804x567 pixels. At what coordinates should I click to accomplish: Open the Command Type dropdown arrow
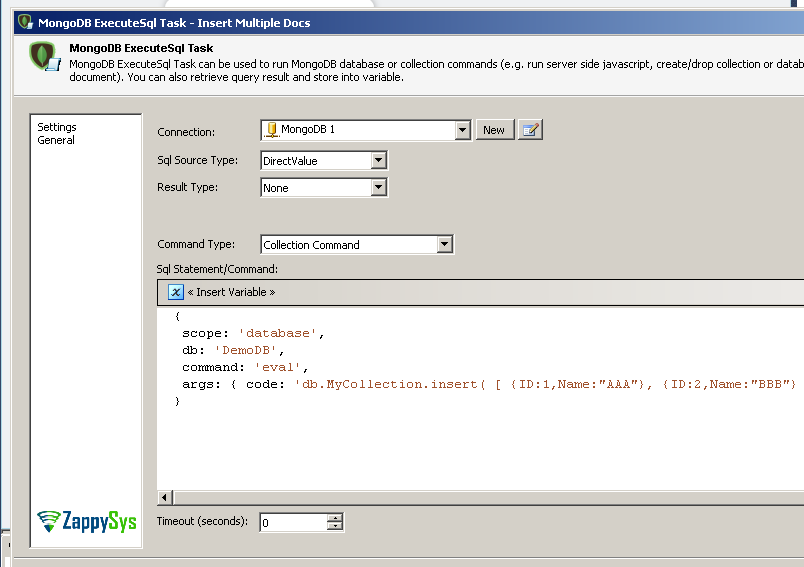click(x=445, y=245)
